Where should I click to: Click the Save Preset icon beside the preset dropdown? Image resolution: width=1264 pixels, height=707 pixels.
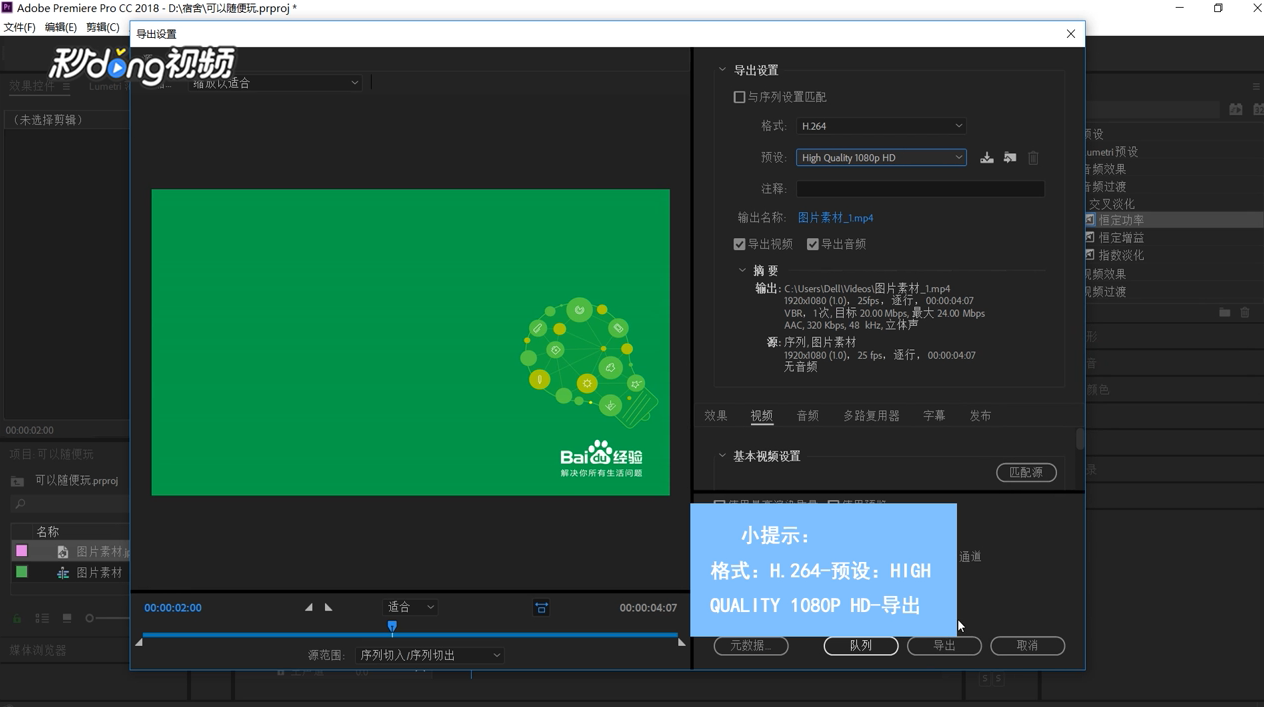coord(987,158)
